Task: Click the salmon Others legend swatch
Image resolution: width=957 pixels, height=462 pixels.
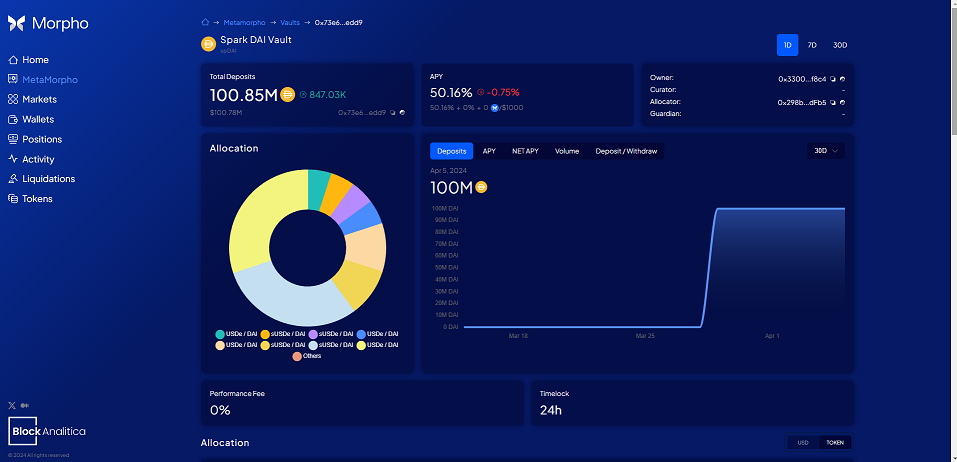Action: point(297,356)
